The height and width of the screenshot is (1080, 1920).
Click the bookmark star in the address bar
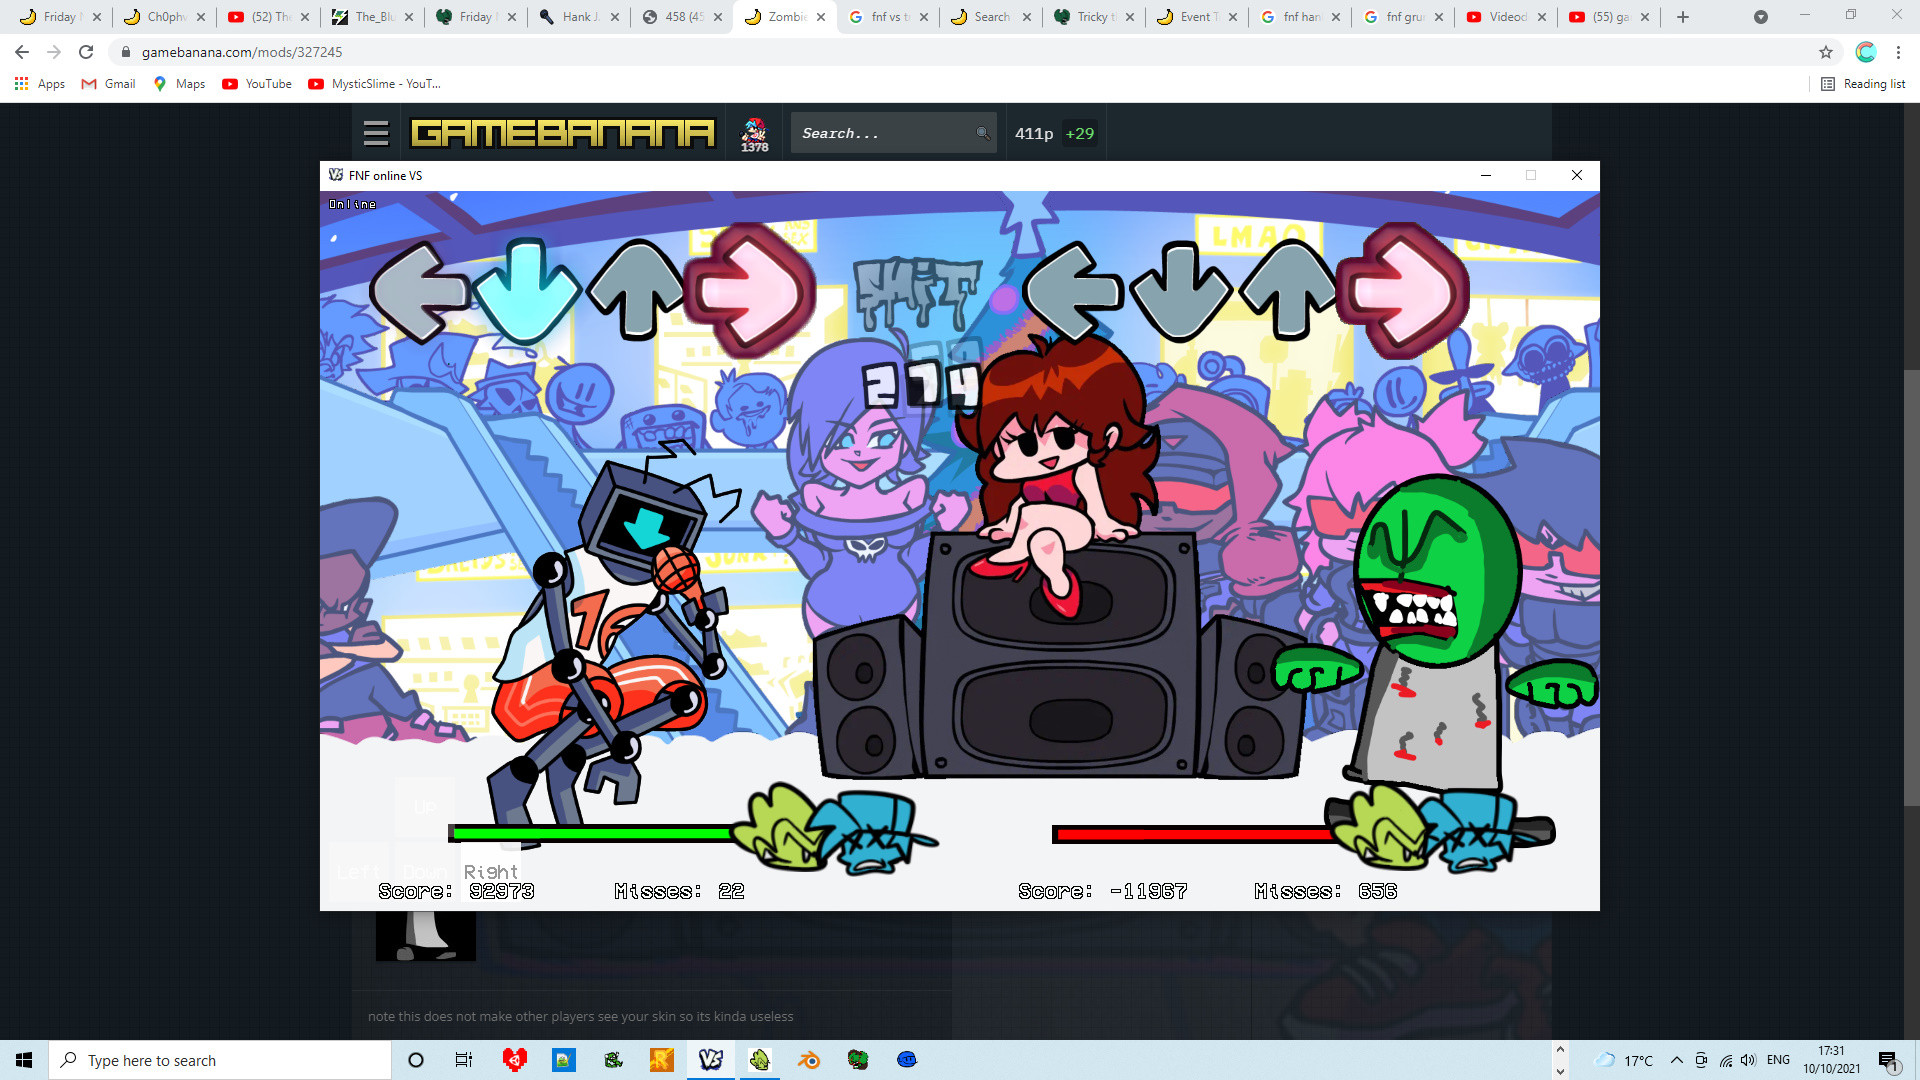point(1826,51)
